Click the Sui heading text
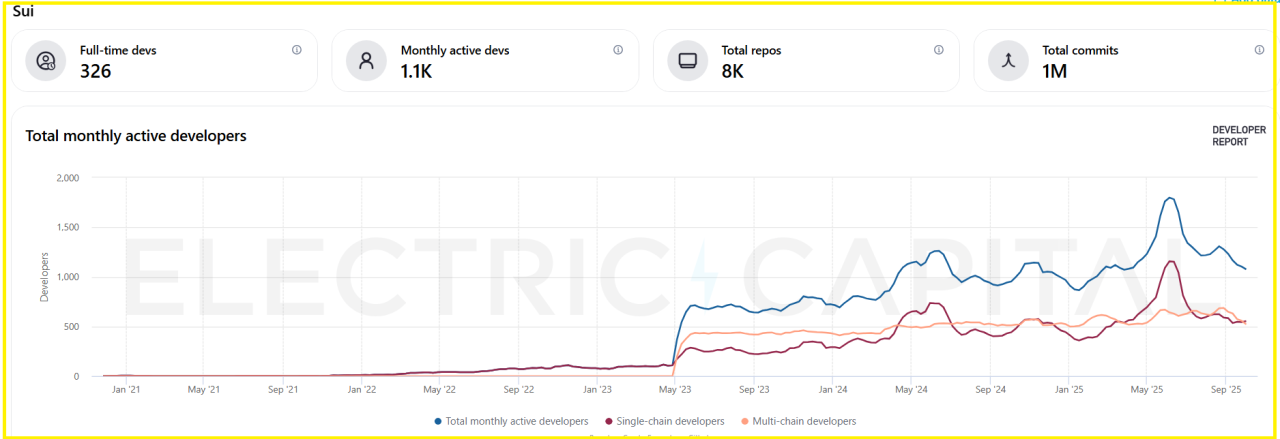1280x439 pixels. click(x=23, y=10)
